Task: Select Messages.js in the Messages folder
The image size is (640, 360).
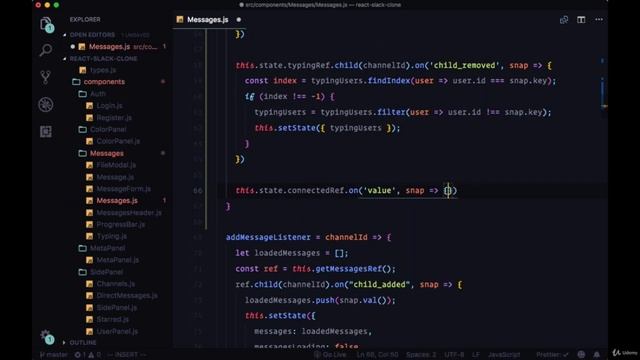Action: (x=117, y=200)
